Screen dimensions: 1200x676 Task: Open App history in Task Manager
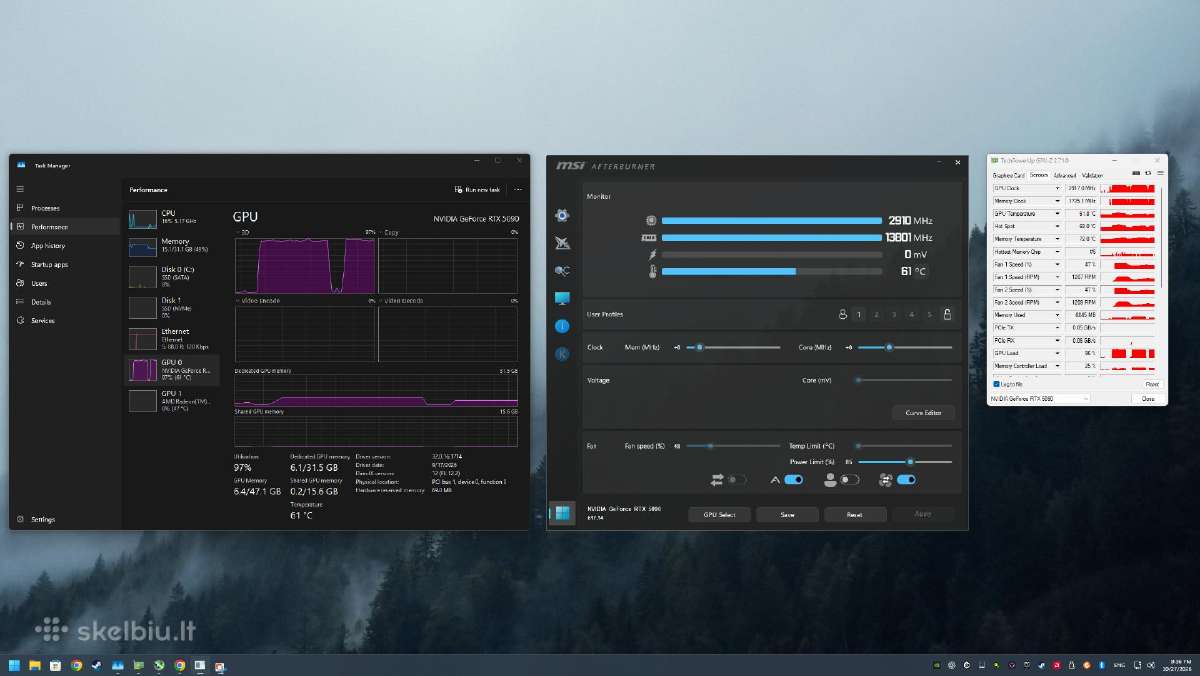coord(65,245)
